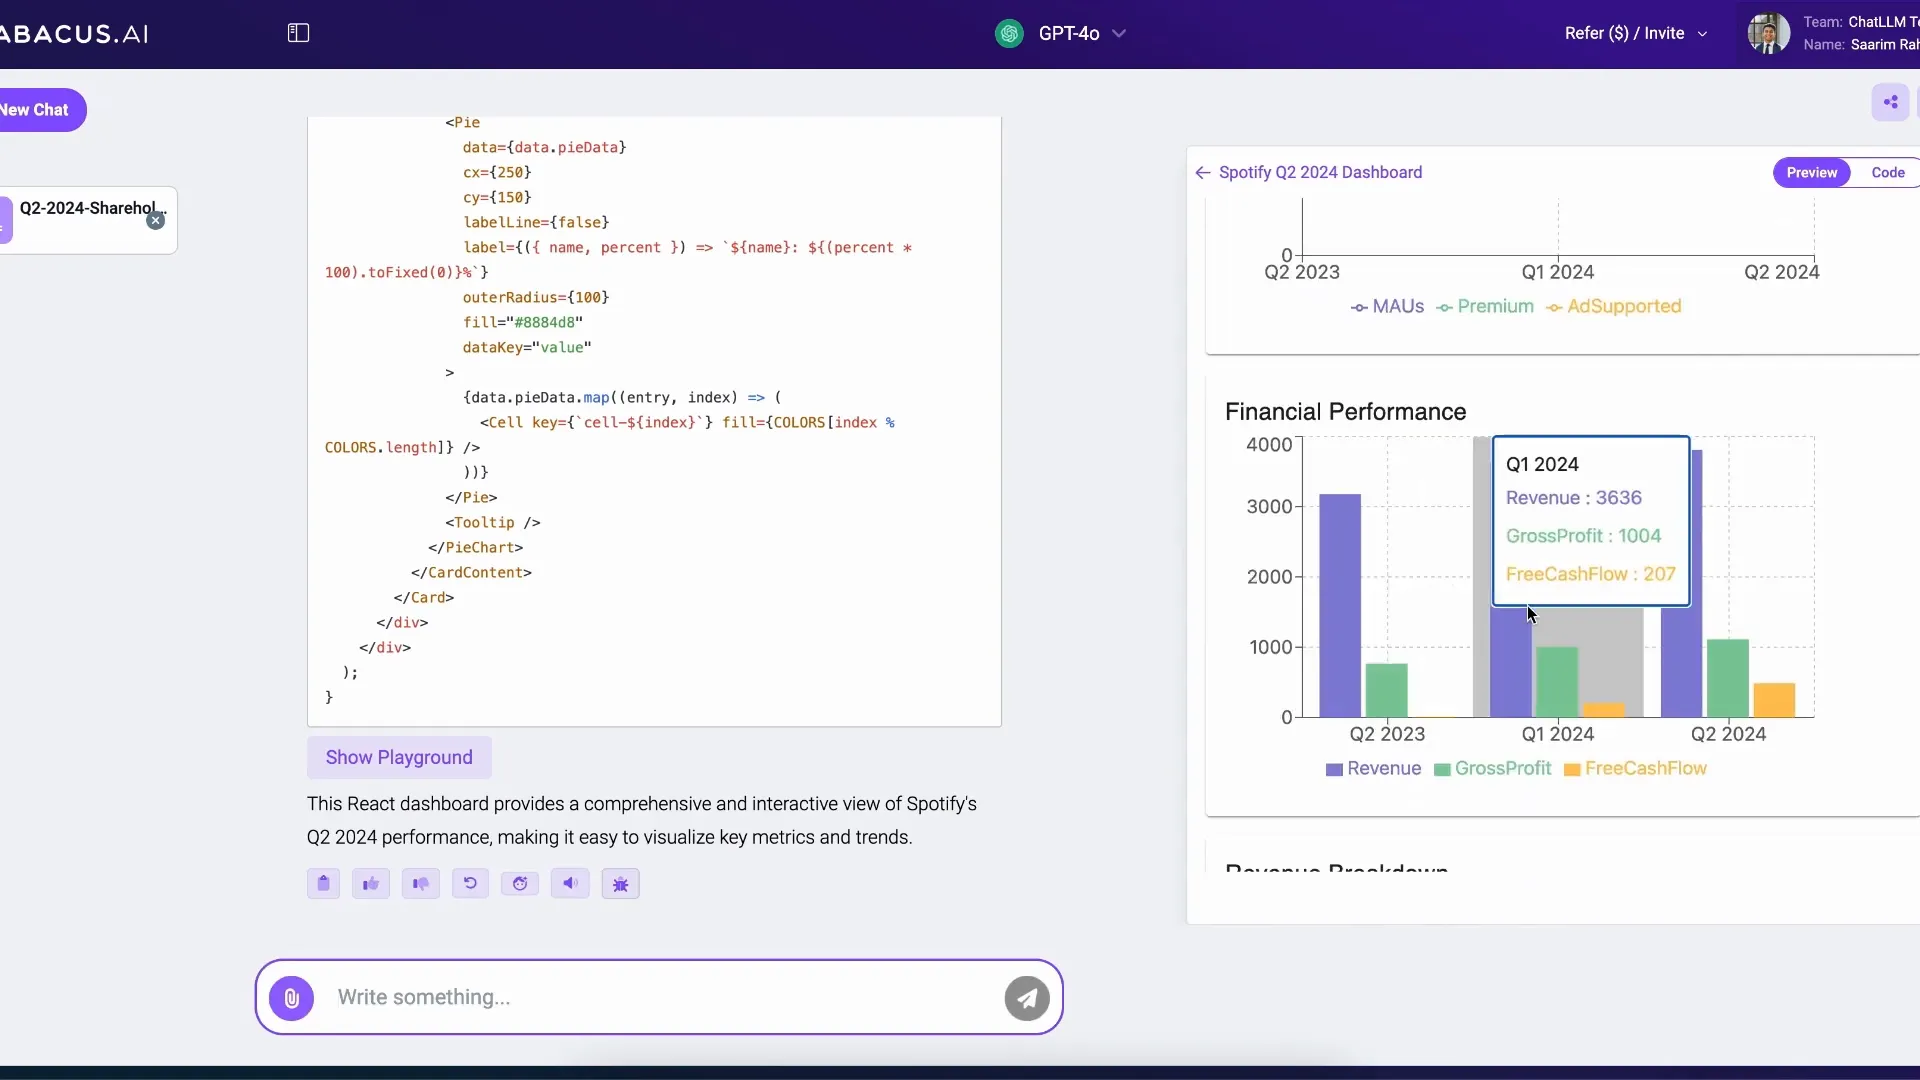Image resolution: width=1920 pixels, height=1080 pixels.
Task: Focus the Write something input field
Action: click(x=660, y=998)
